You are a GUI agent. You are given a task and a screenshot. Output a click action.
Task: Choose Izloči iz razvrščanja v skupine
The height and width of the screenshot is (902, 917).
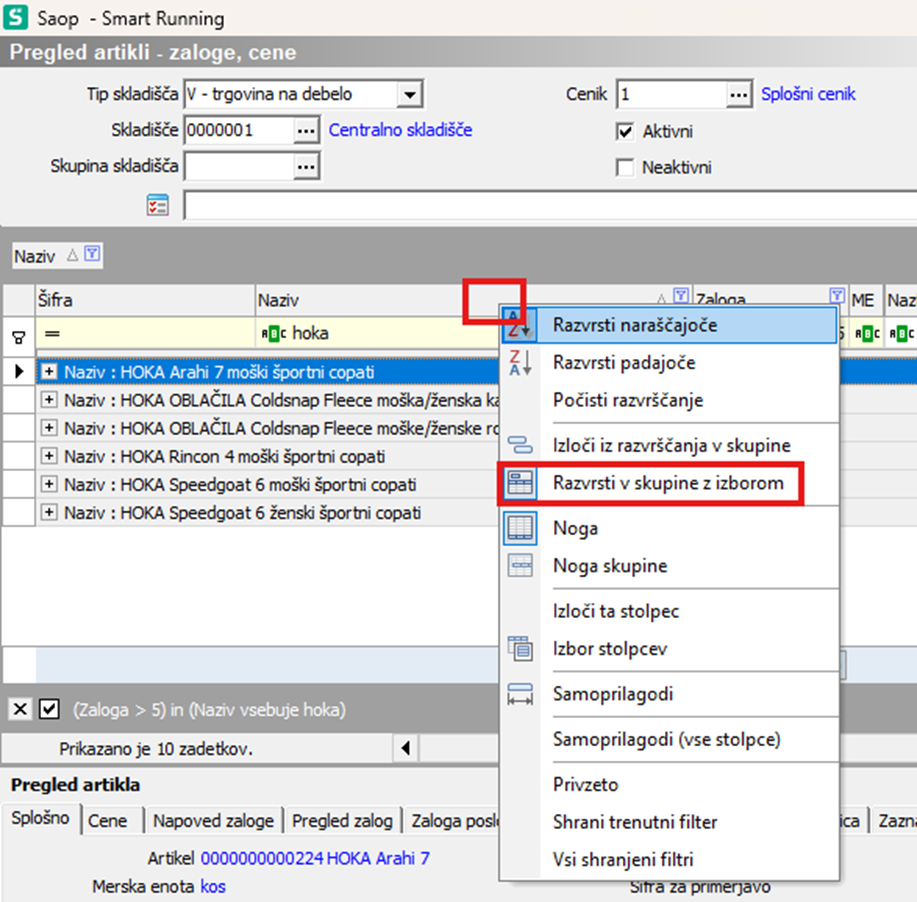[669, 445]
